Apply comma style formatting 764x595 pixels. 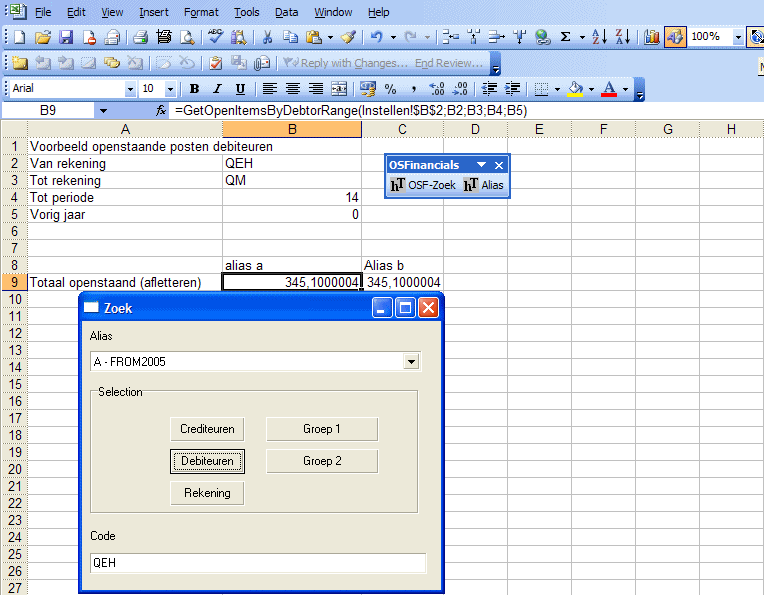pos(414,89)
